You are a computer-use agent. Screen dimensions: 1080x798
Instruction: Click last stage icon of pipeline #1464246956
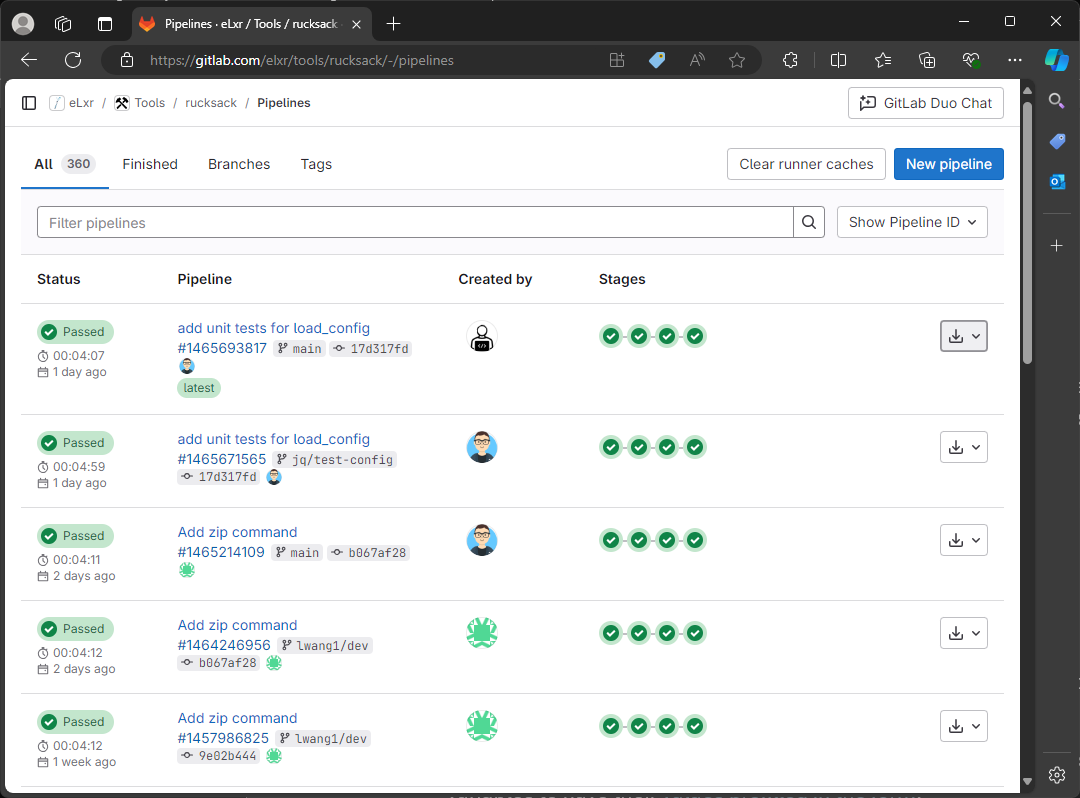coord(695,633)
